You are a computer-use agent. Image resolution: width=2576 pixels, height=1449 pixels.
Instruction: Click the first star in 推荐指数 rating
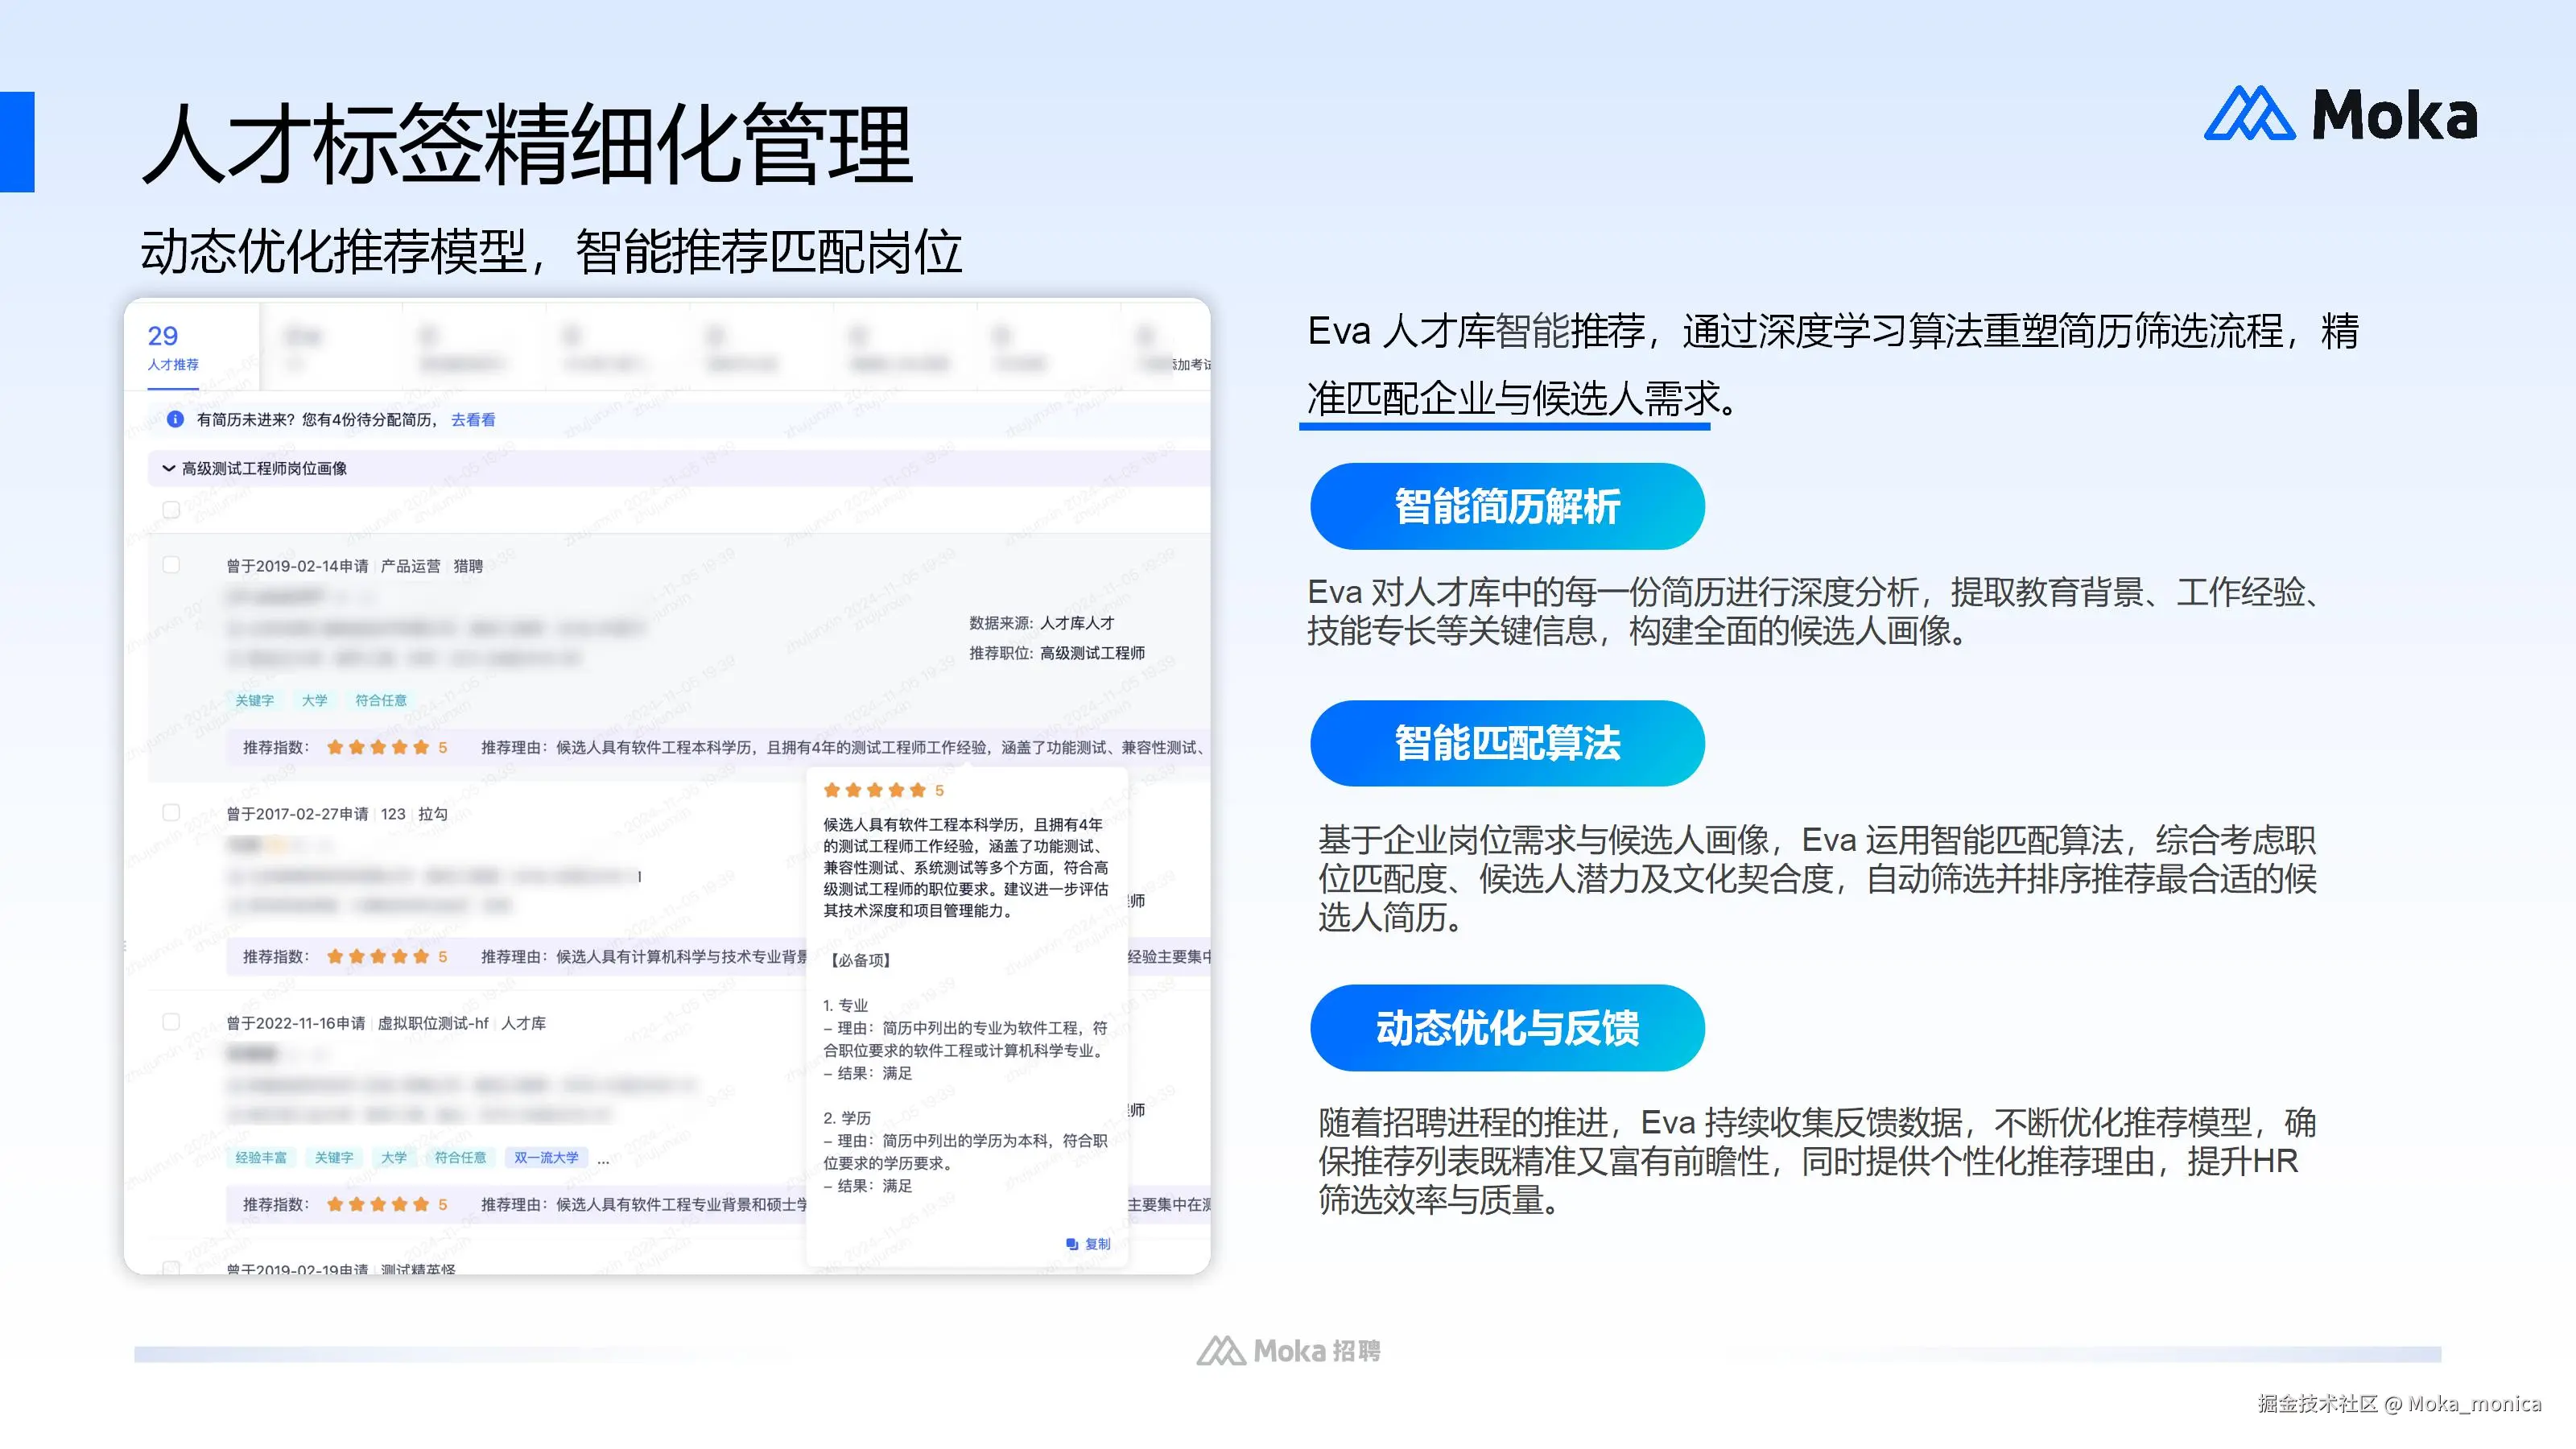[x=333, y=746]
